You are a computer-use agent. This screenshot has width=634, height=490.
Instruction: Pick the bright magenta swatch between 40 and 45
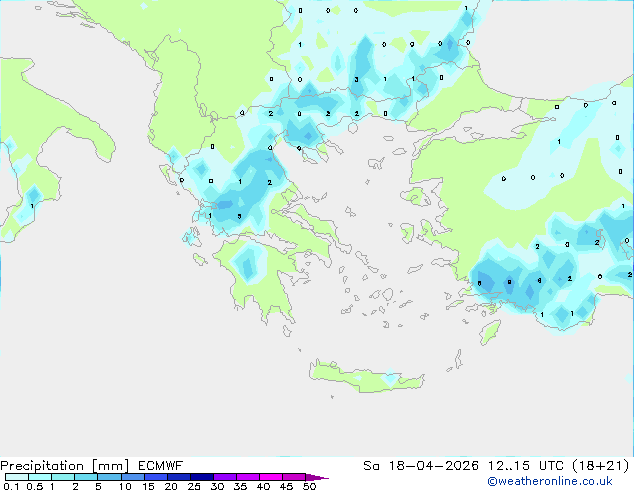tap(271, 477)
